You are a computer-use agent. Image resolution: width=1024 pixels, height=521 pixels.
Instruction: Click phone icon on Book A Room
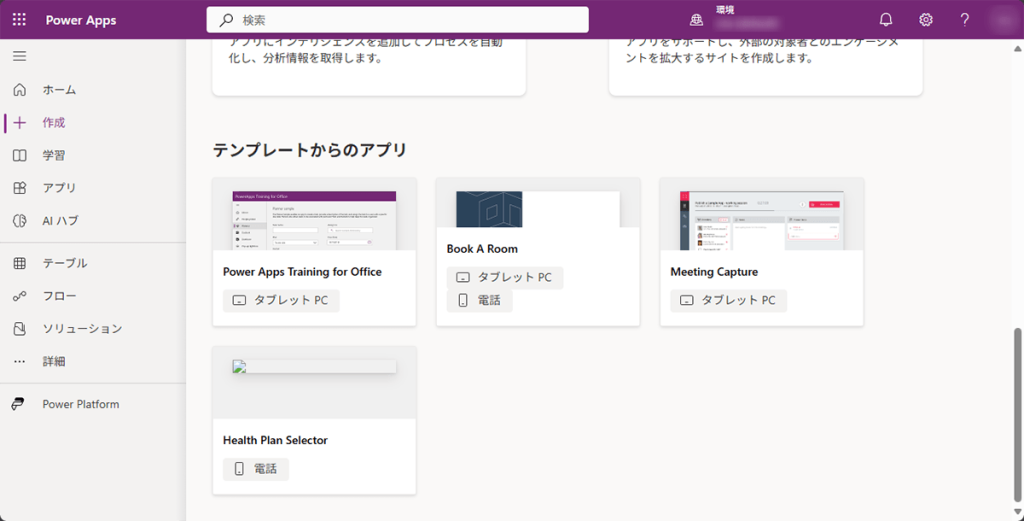coord(462,300)
